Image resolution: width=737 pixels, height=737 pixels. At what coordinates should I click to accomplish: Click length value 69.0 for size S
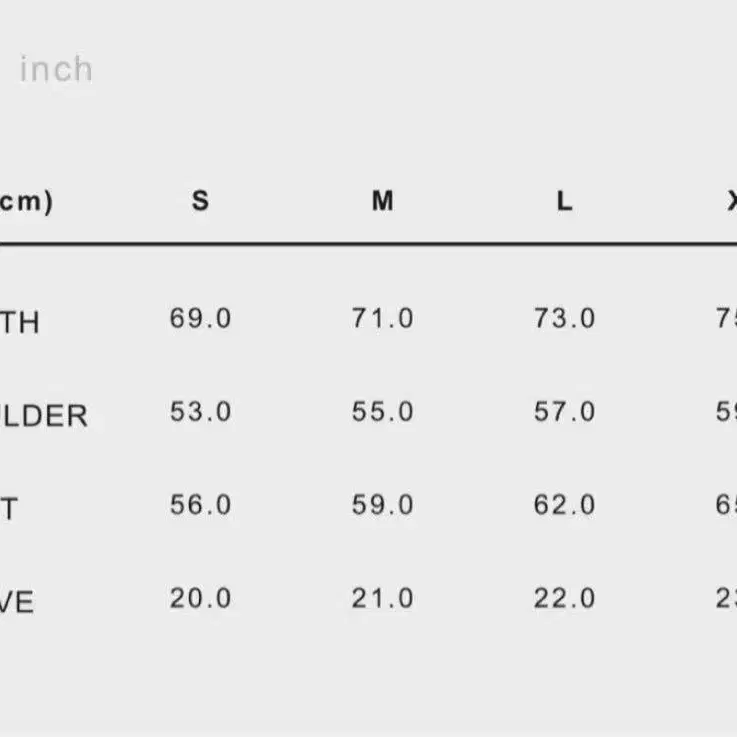pos(201,318)
